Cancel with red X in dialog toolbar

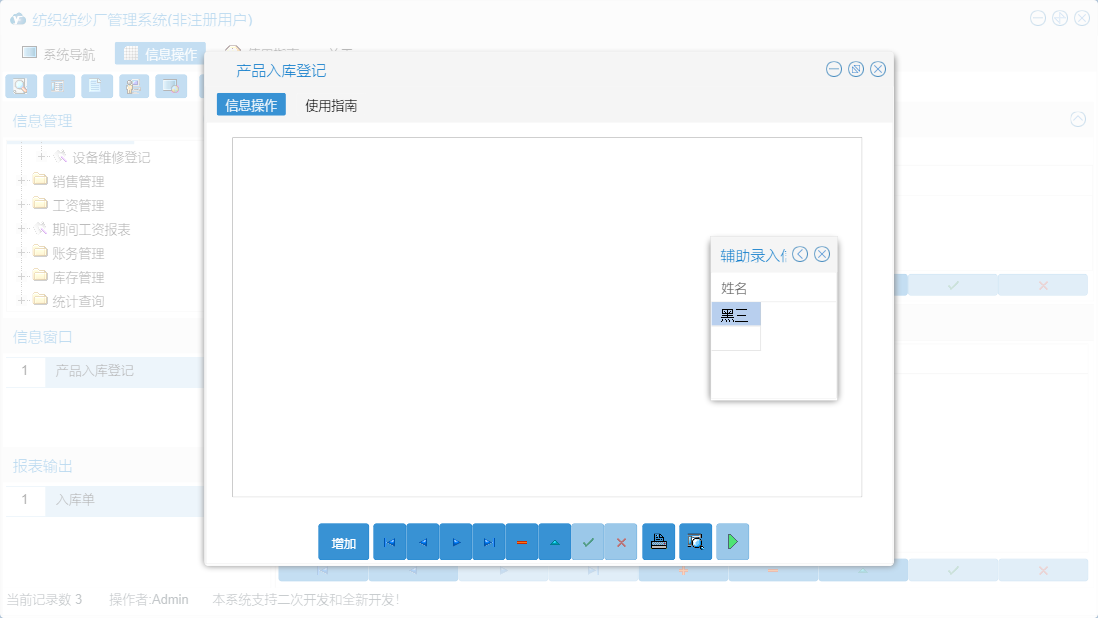point(621,542)
